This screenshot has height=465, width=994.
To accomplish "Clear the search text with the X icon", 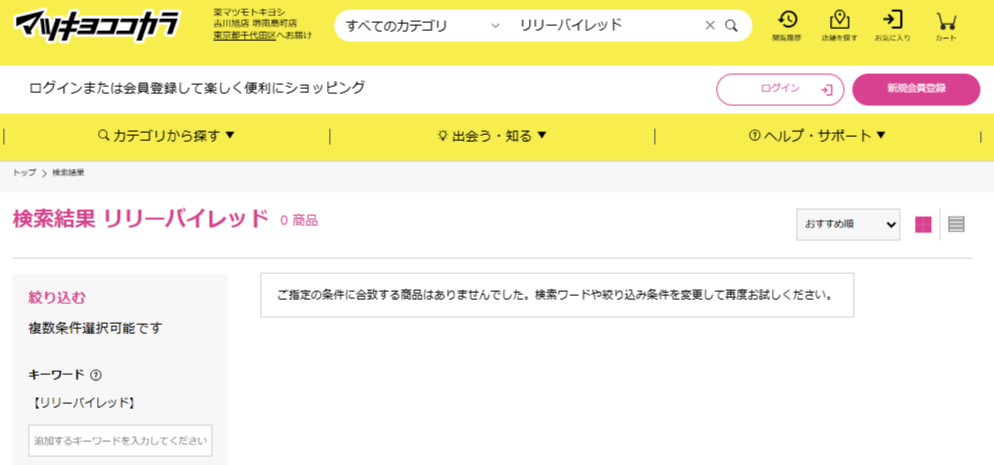I will click(710, 25).
